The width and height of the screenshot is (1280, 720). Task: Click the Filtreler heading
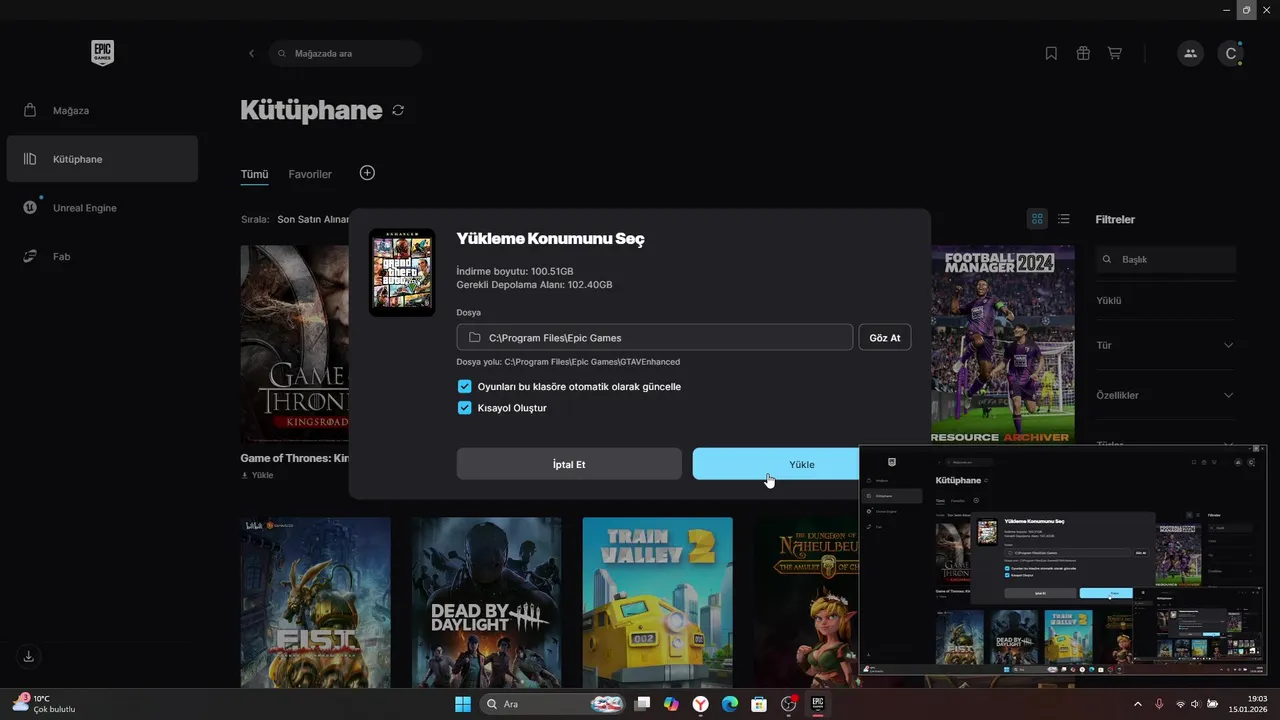(x=1115, y=219)
